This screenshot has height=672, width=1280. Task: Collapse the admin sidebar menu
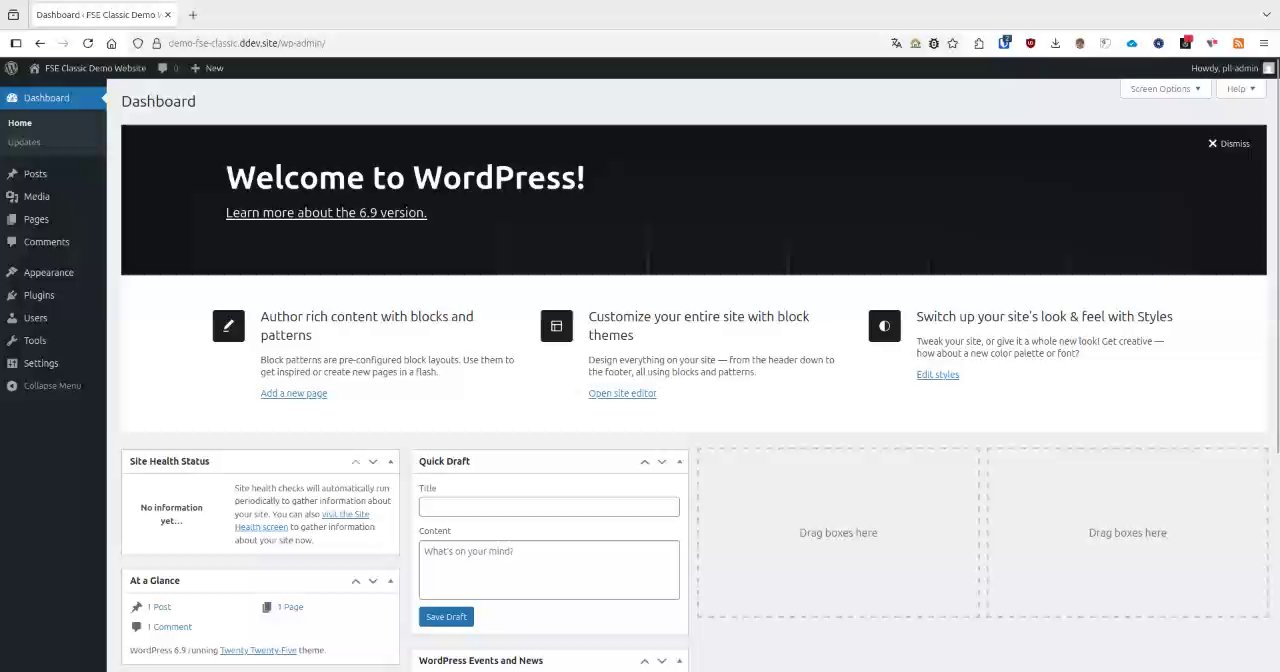click(53, 386)
